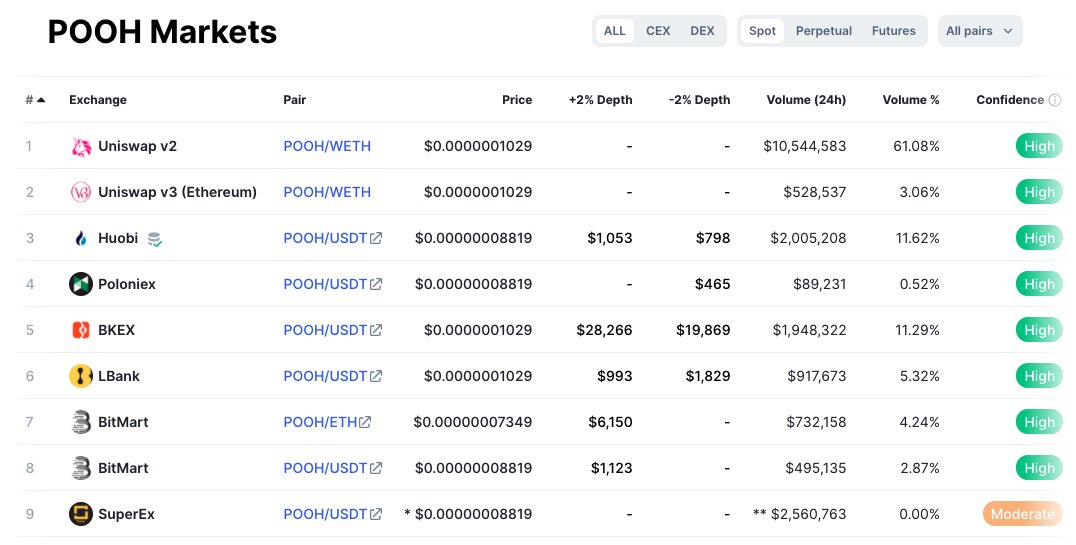Sort by the +2% Depth column header
Image resolution: width=1076 pixels, height=545 pixels.
tap(600, 100)
